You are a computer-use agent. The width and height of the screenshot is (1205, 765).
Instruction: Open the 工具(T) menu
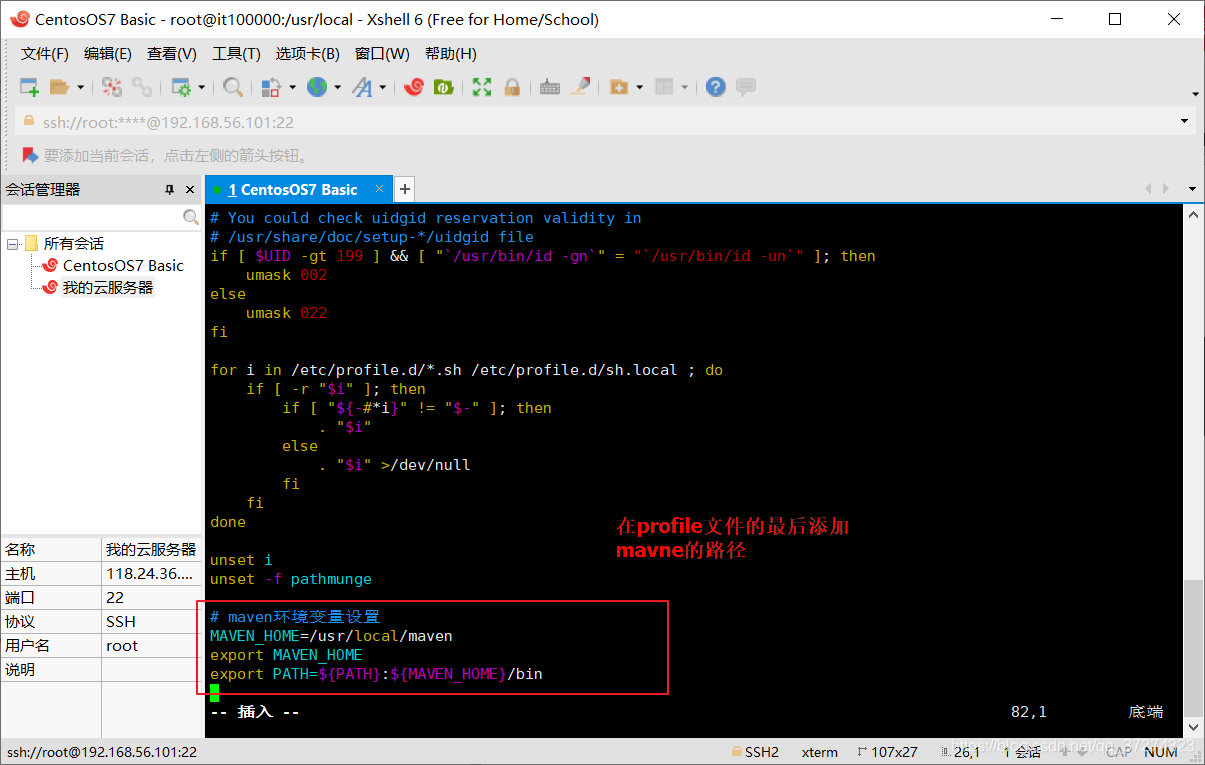click(236, 54)
